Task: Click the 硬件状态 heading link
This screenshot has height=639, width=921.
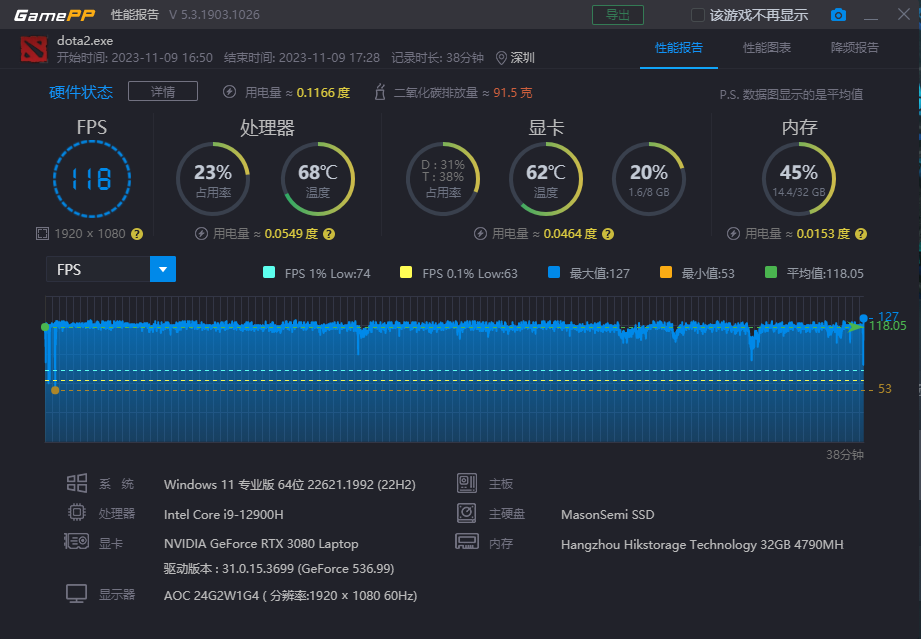Action: [x=81, y=92]
